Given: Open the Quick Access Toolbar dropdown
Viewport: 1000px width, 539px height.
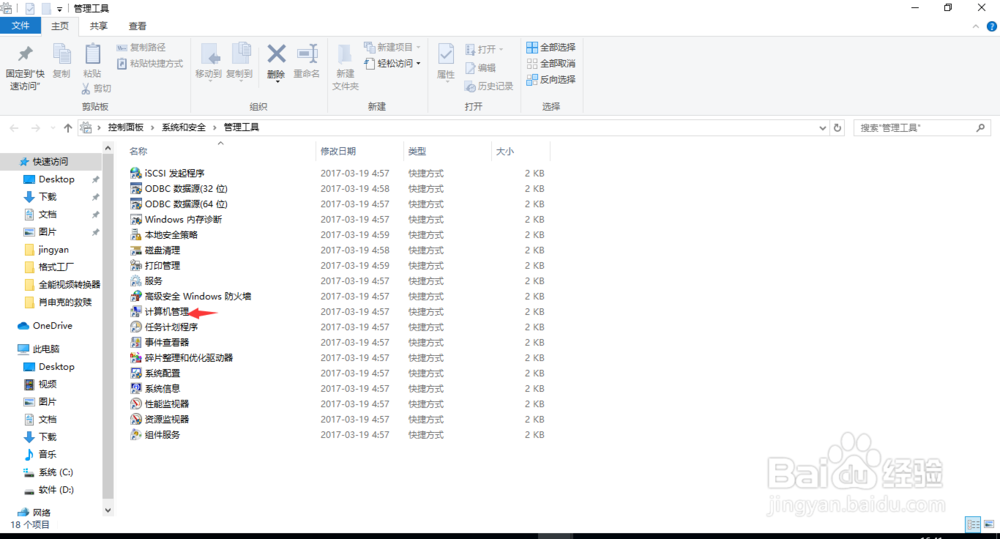Looking at the screenshot, I should (59, 9).
